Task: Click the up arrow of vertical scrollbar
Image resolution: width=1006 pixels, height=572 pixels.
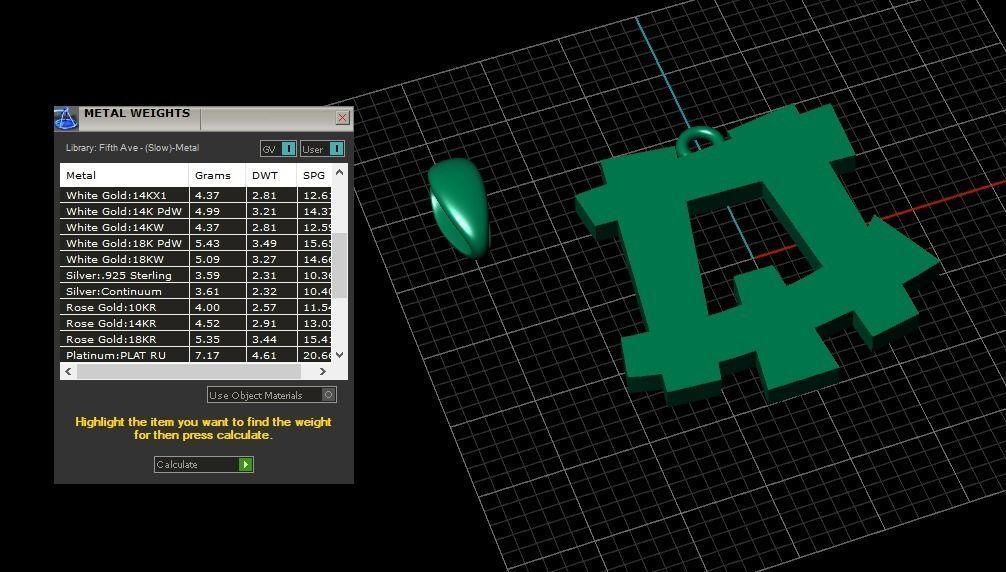Action: pos(339,172)
